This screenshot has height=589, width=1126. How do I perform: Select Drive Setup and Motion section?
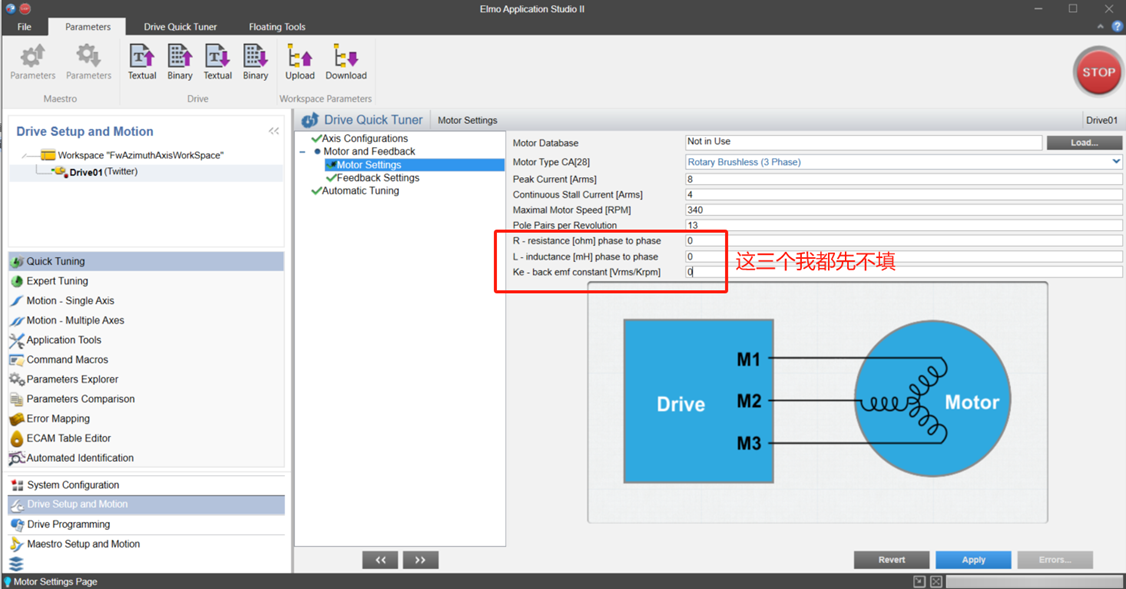tap(146, 504)
